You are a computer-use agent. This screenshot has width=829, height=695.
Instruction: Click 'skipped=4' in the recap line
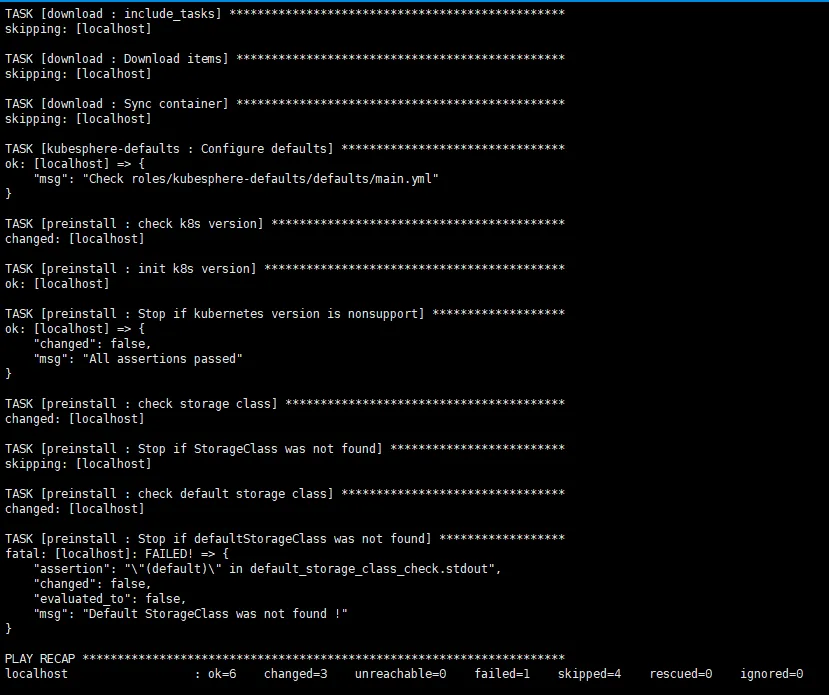point(589,674)
